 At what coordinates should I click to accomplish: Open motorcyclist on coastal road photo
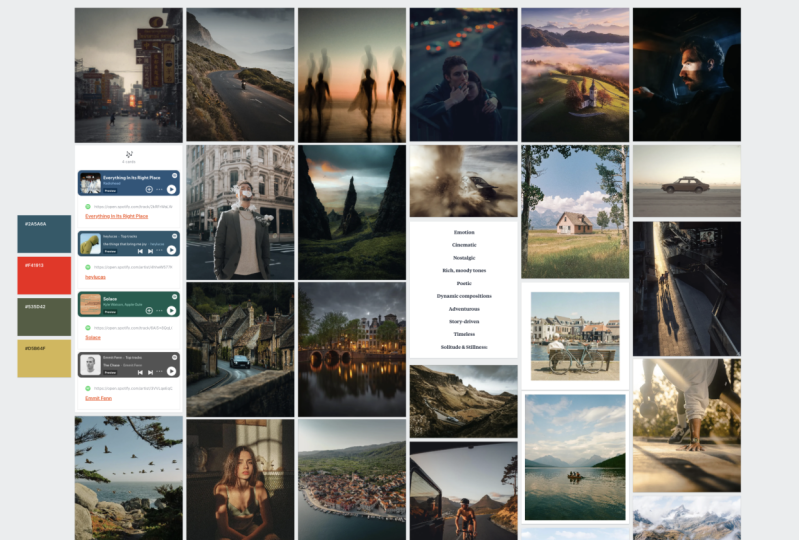[x=240, y=74]
